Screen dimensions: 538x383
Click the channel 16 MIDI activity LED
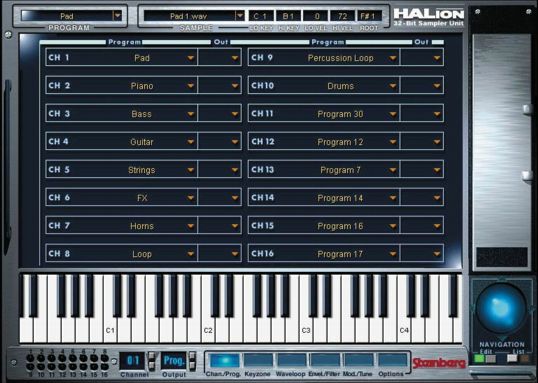[x=105, y=367]
